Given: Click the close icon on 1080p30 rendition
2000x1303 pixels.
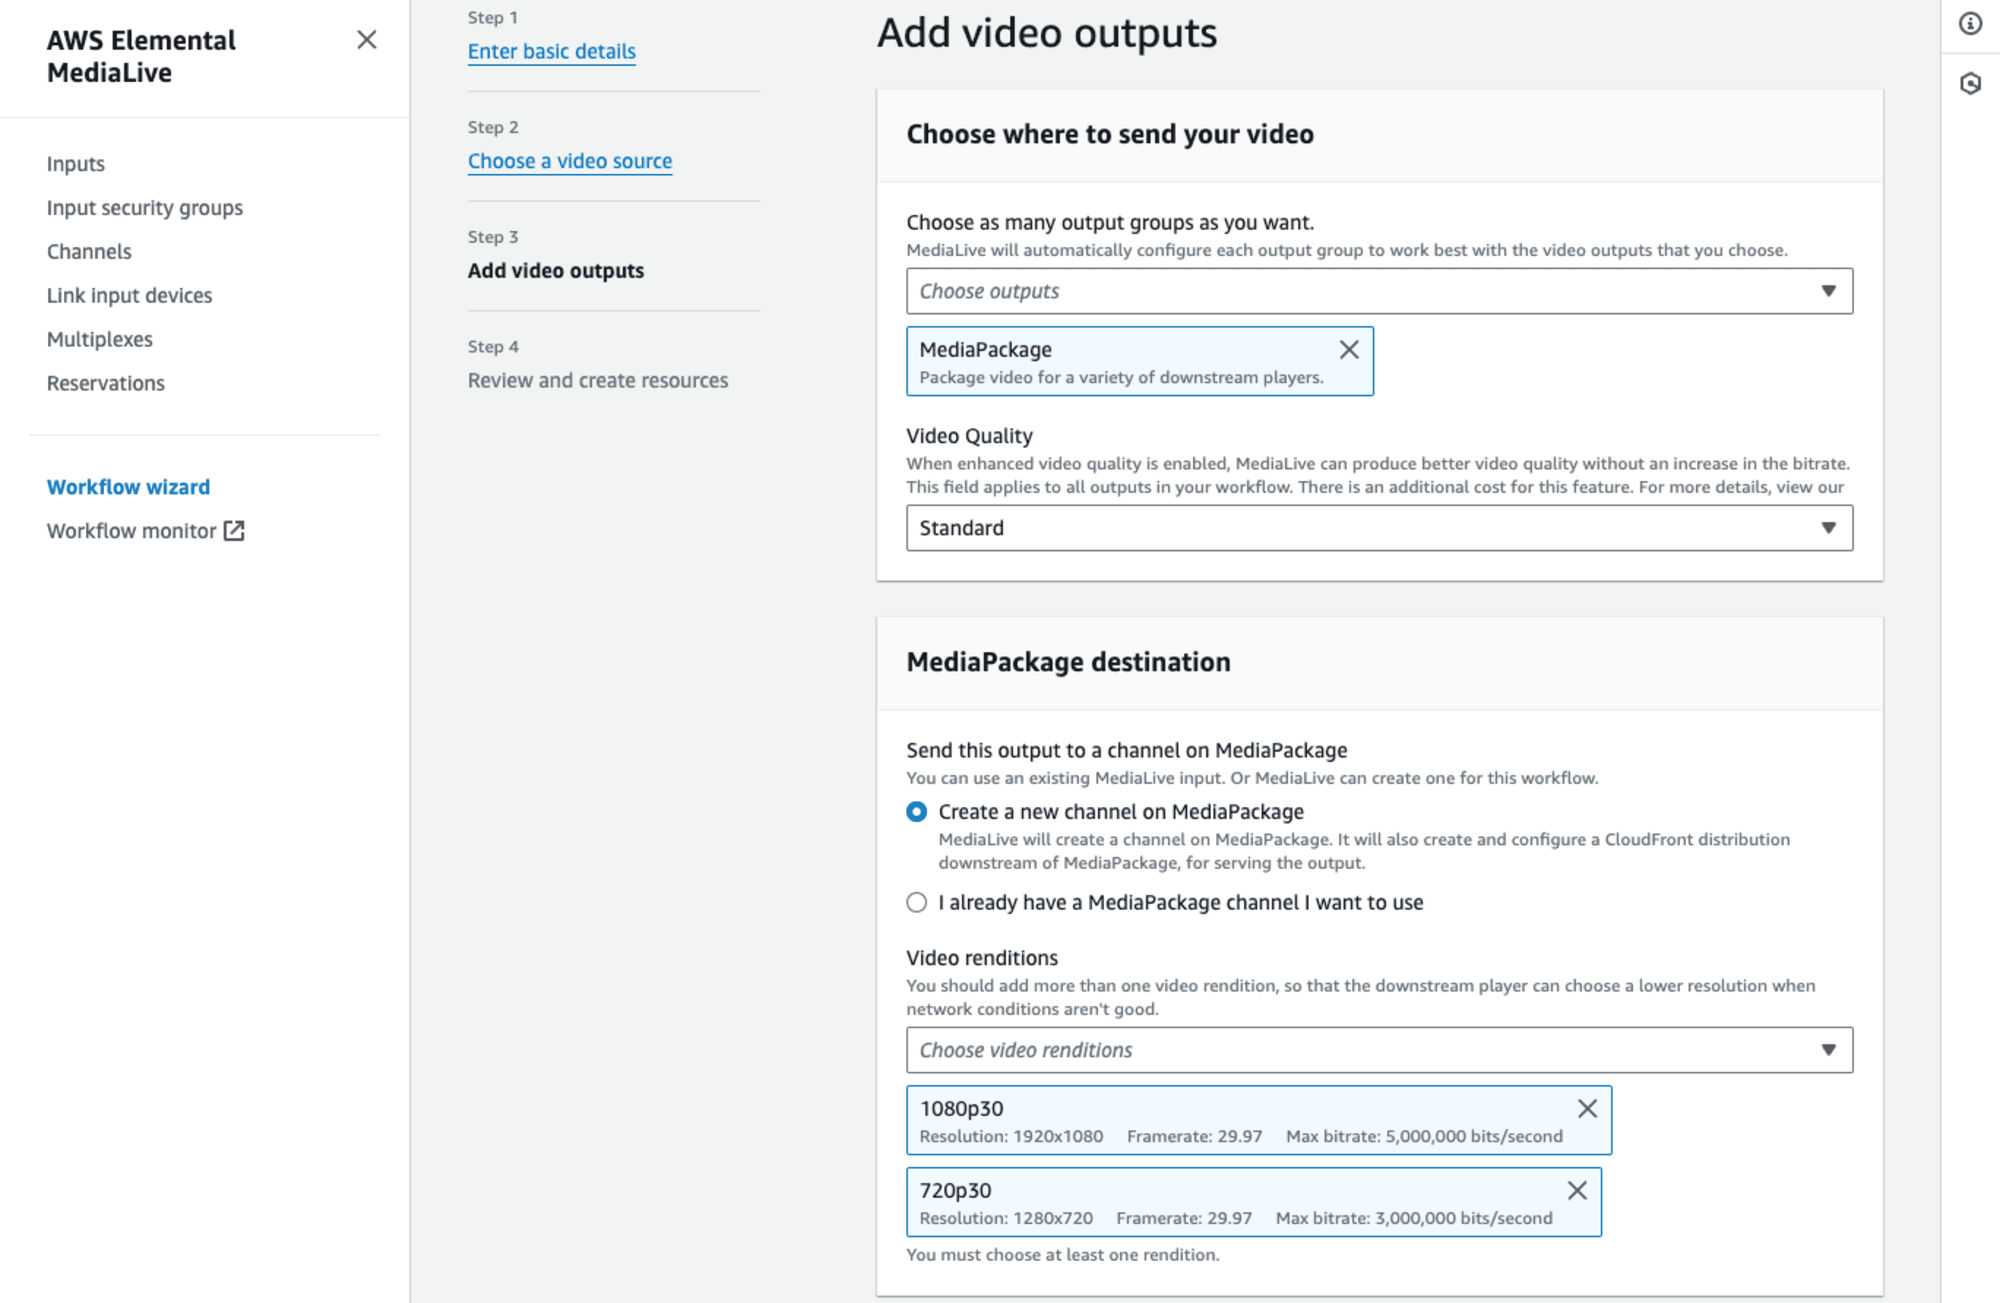Looking at the screenshot, I should tap(1585, 1108).
